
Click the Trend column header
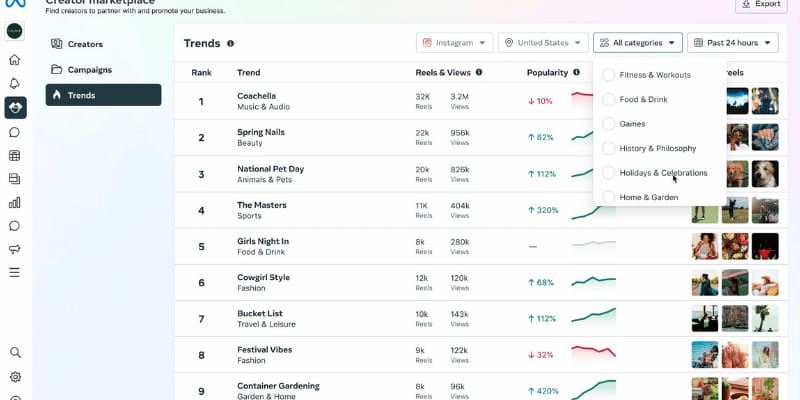click(248, 72)
